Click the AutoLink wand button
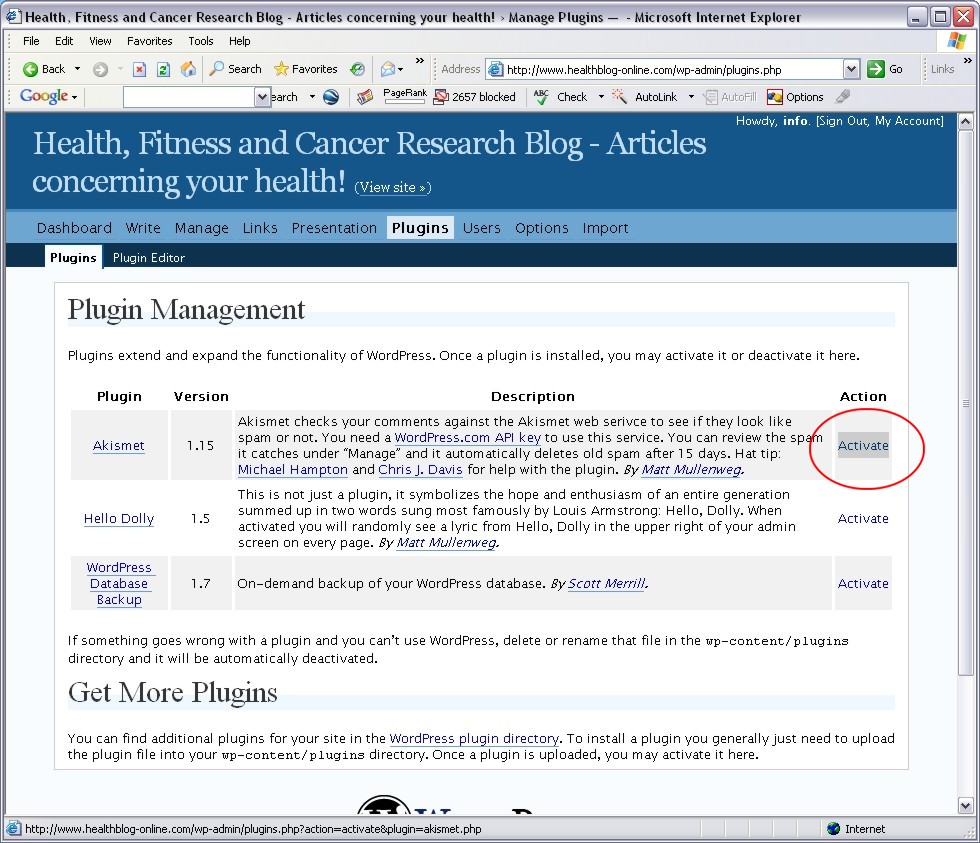Image resolution: width=980 pixels, height=843 pixels. [x=645, y=97]
